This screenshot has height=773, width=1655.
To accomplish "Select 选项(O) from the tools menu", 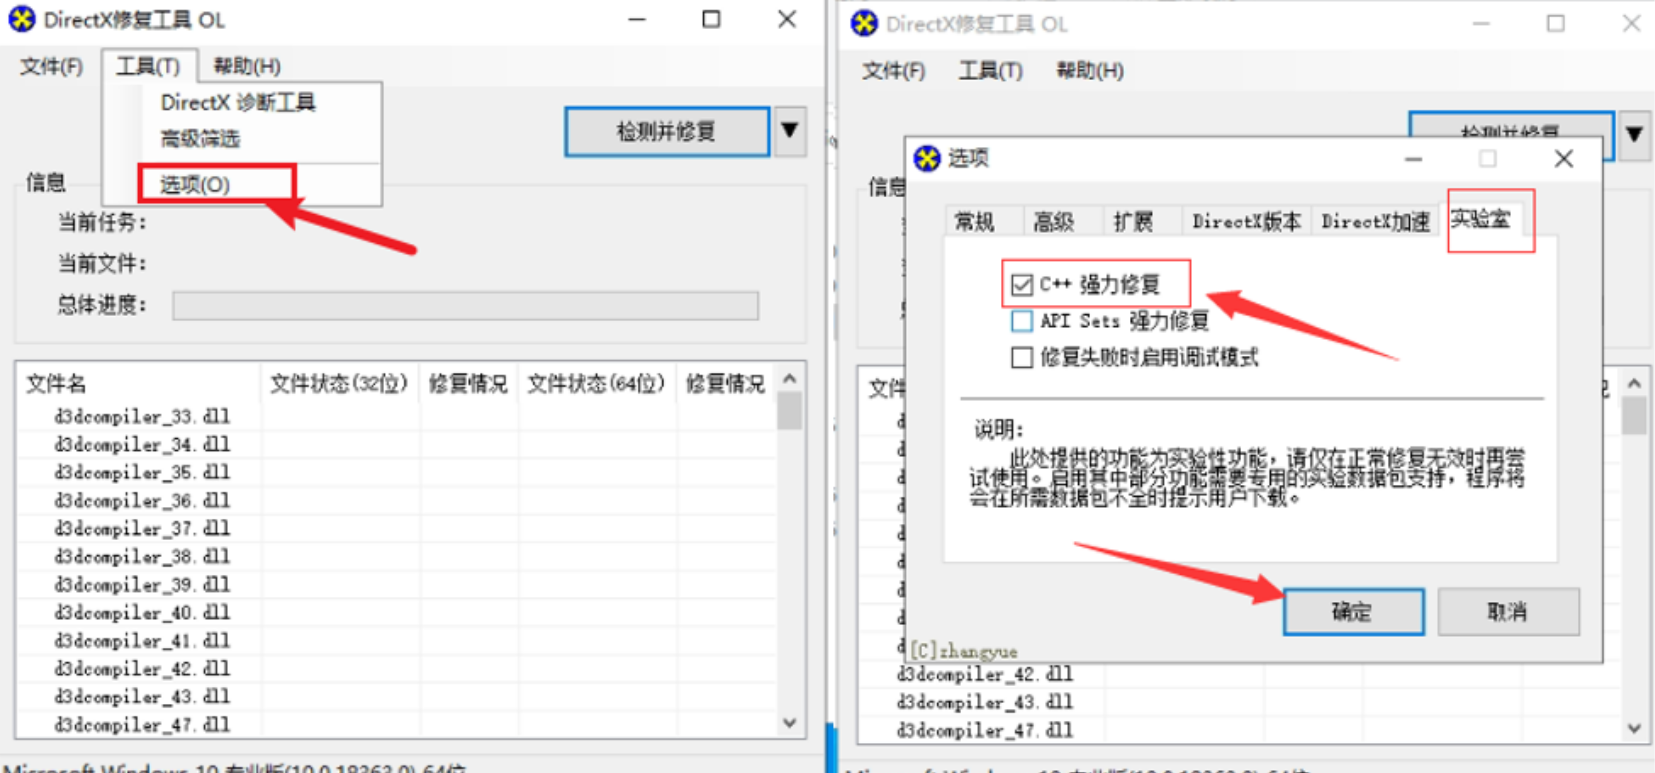I will 196,184.
